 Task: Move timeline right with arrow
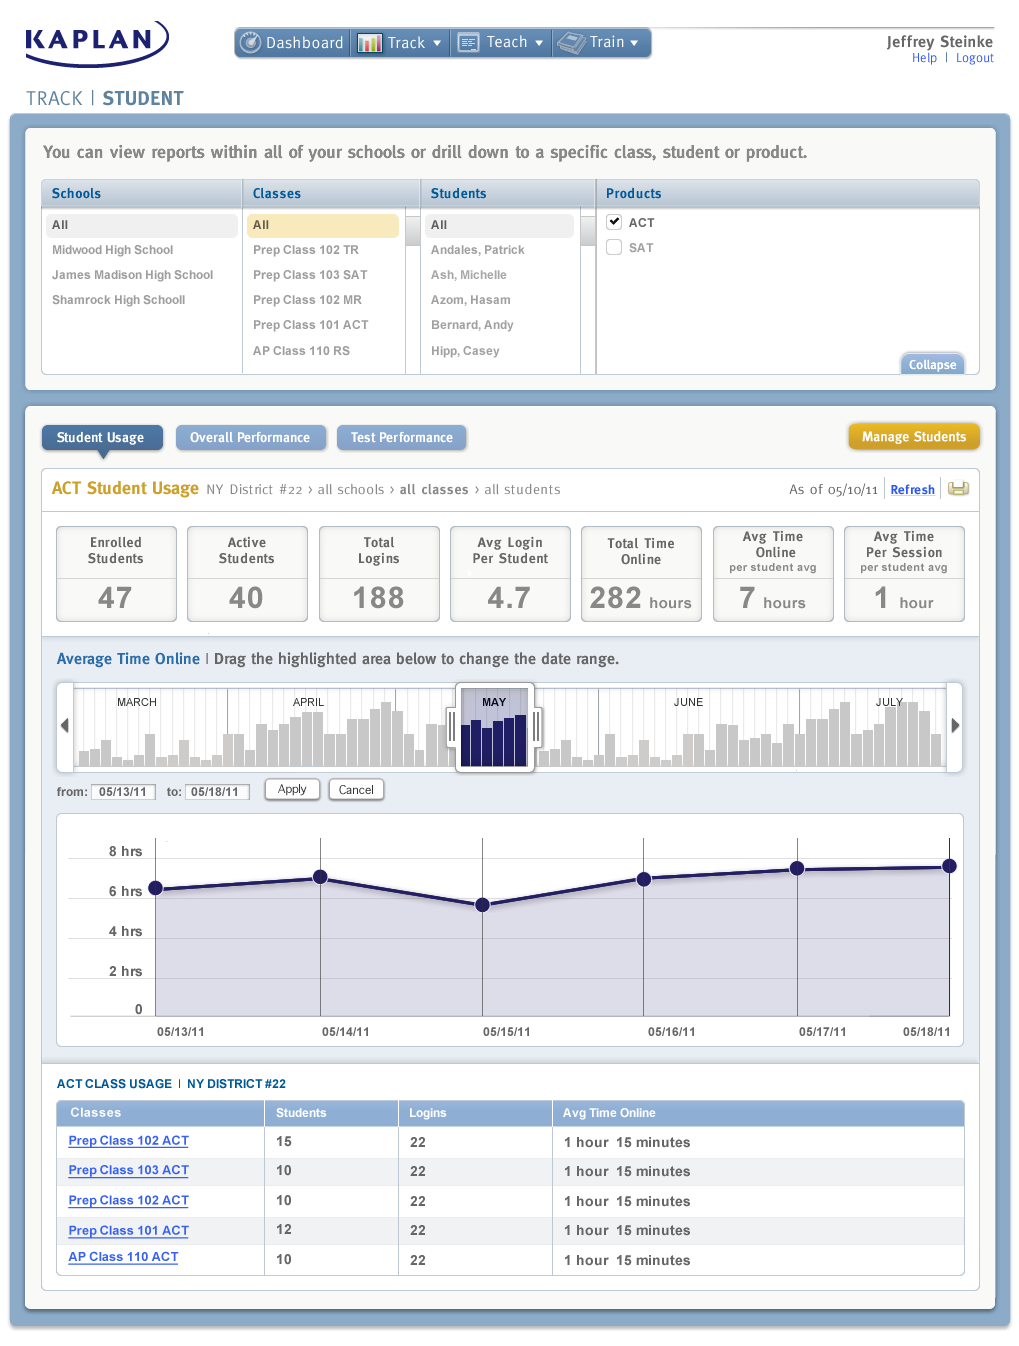pyautogui.click(x=955, y=726)
